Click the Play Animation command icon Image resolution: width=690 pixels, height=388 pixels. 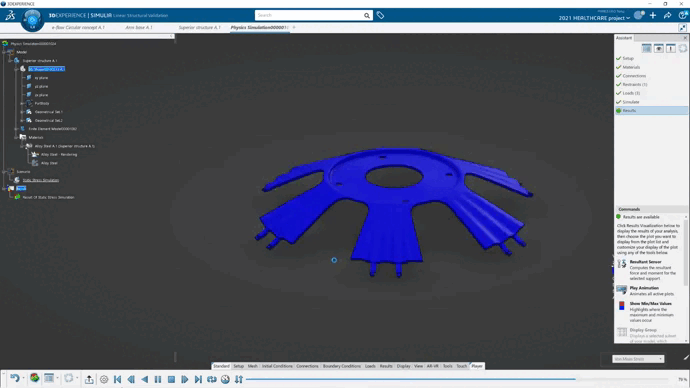pos(621,290)
